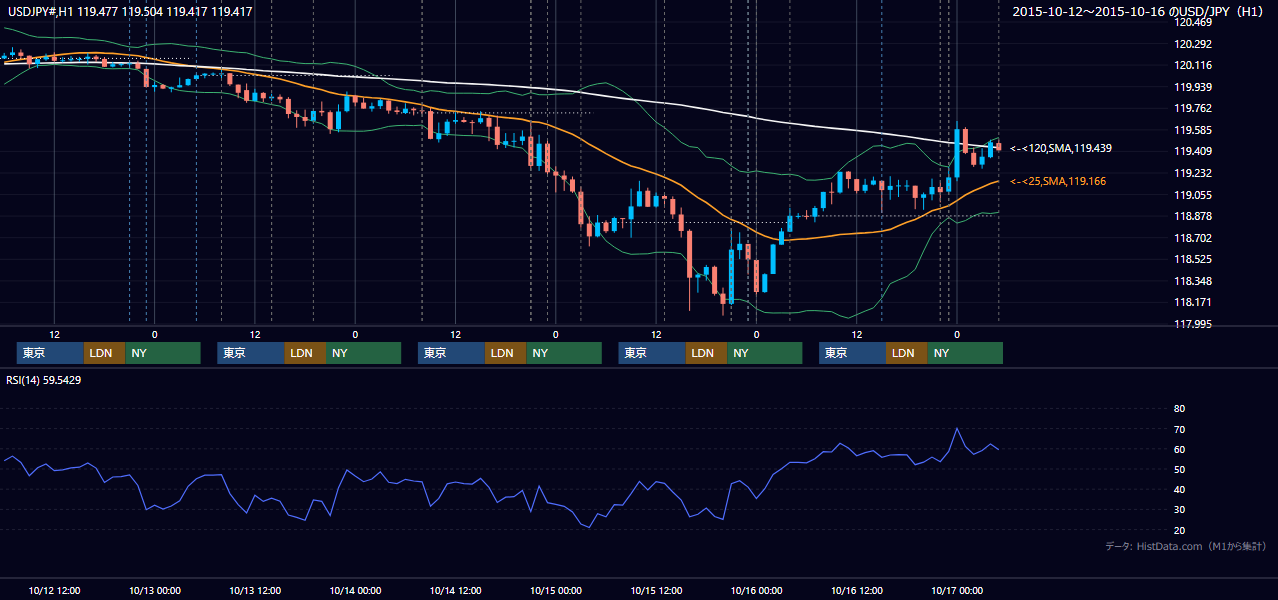Click RSI scale value 70

coord(1179,429)
